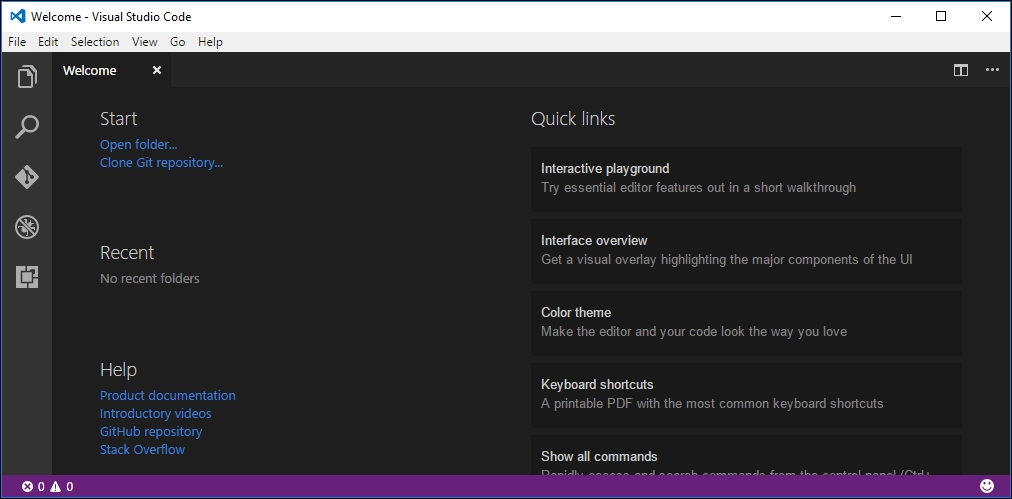Open the Show all commands quick link
Image resolution: width=1012 pixels, height=499 pixels.
coord(746,455)
